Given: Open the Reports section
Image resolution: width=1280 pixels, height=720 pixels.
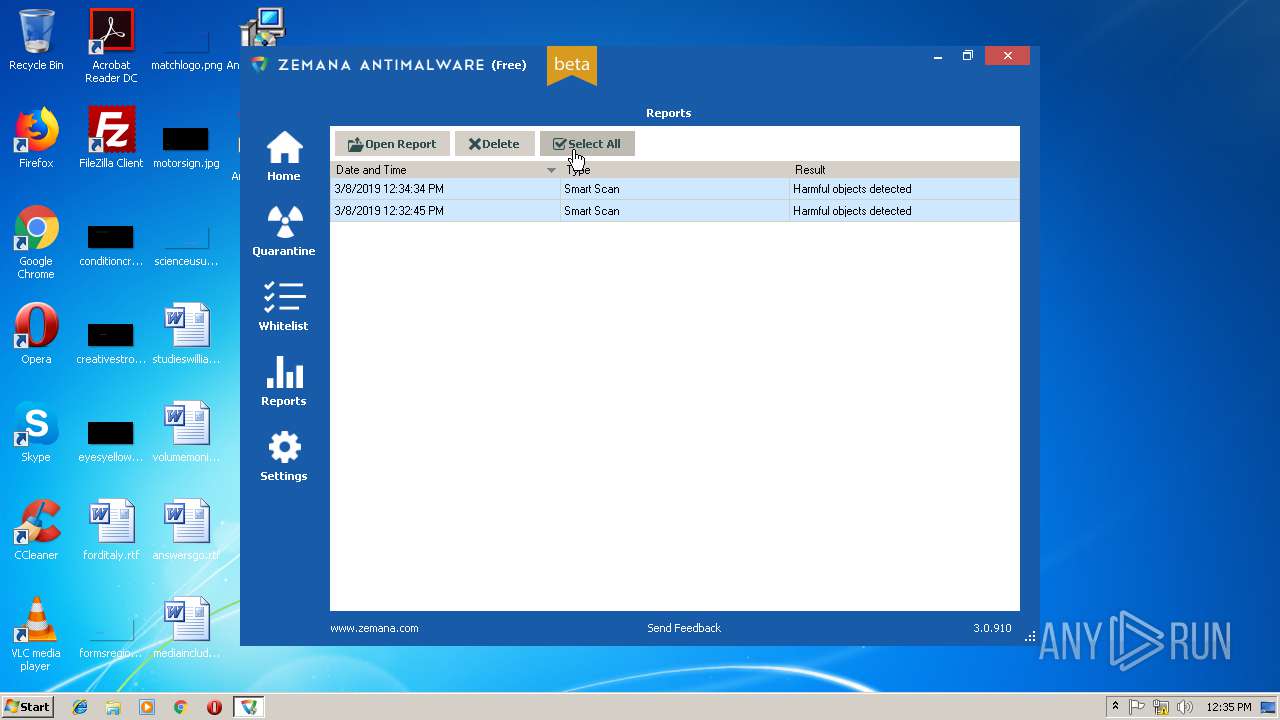Looking at the screenshot, I should pos(284,381).
